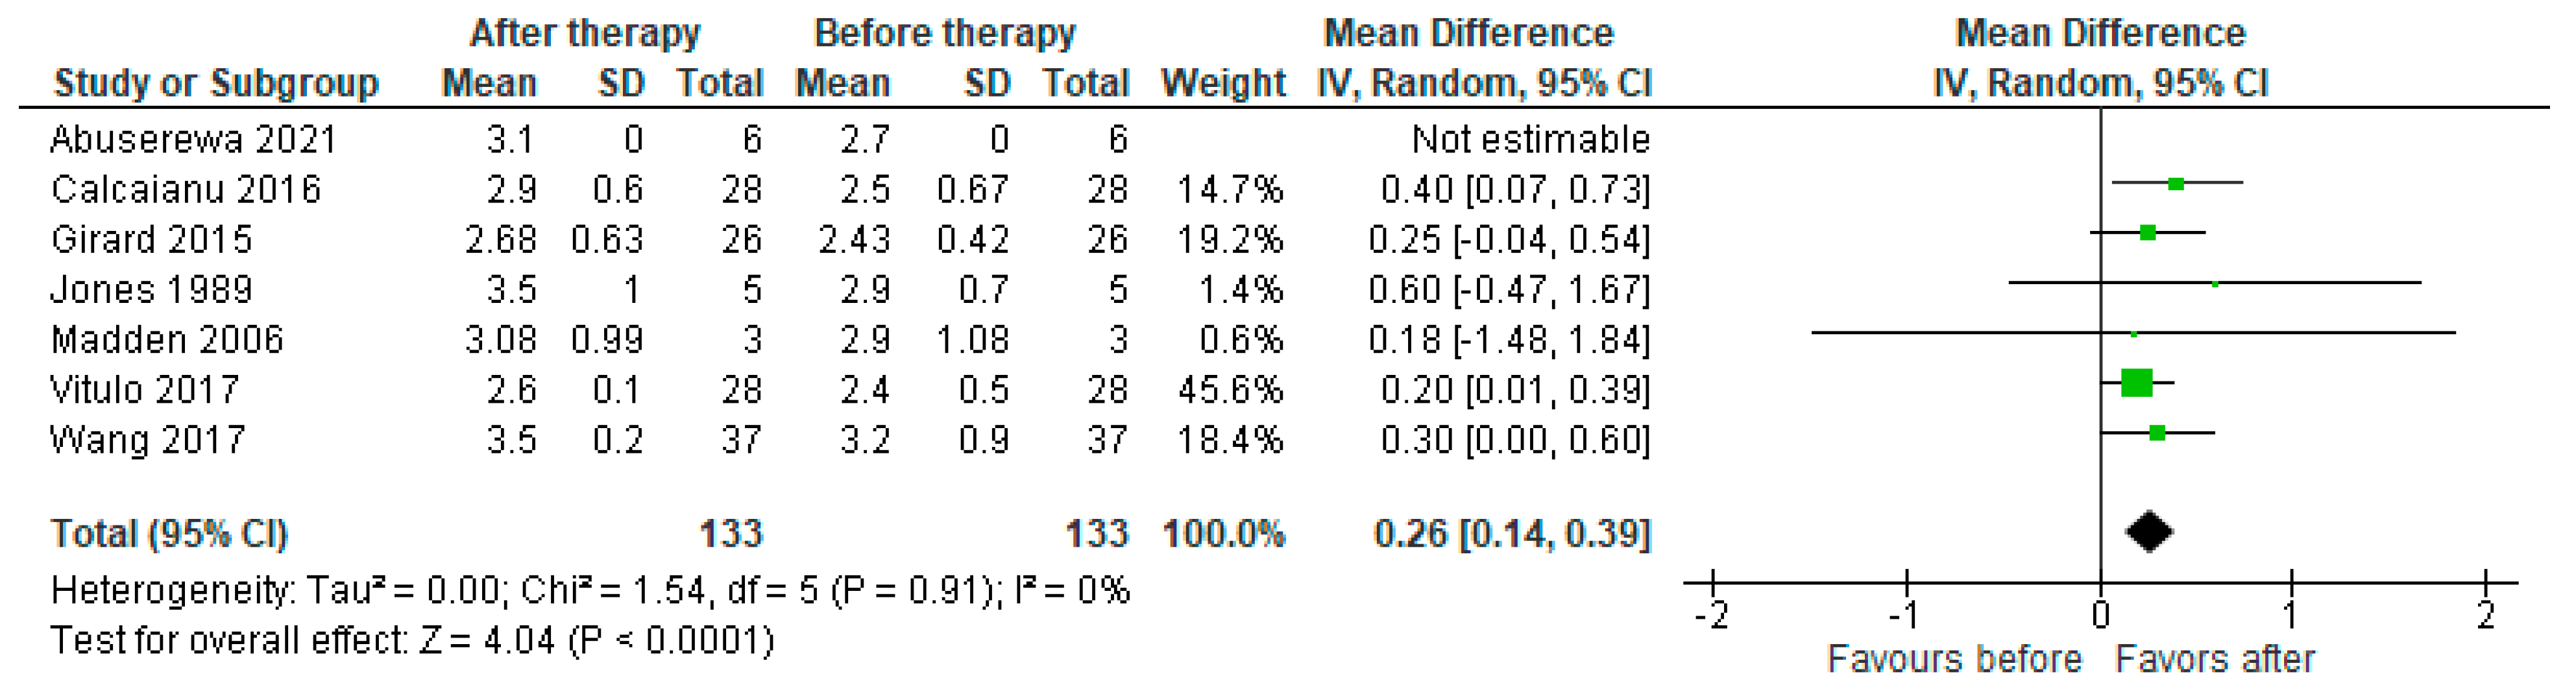The width and height of the screenshot is (2576, 696).
Task: Click the "Favors after" axis label
Action: tap(2215, 659)
